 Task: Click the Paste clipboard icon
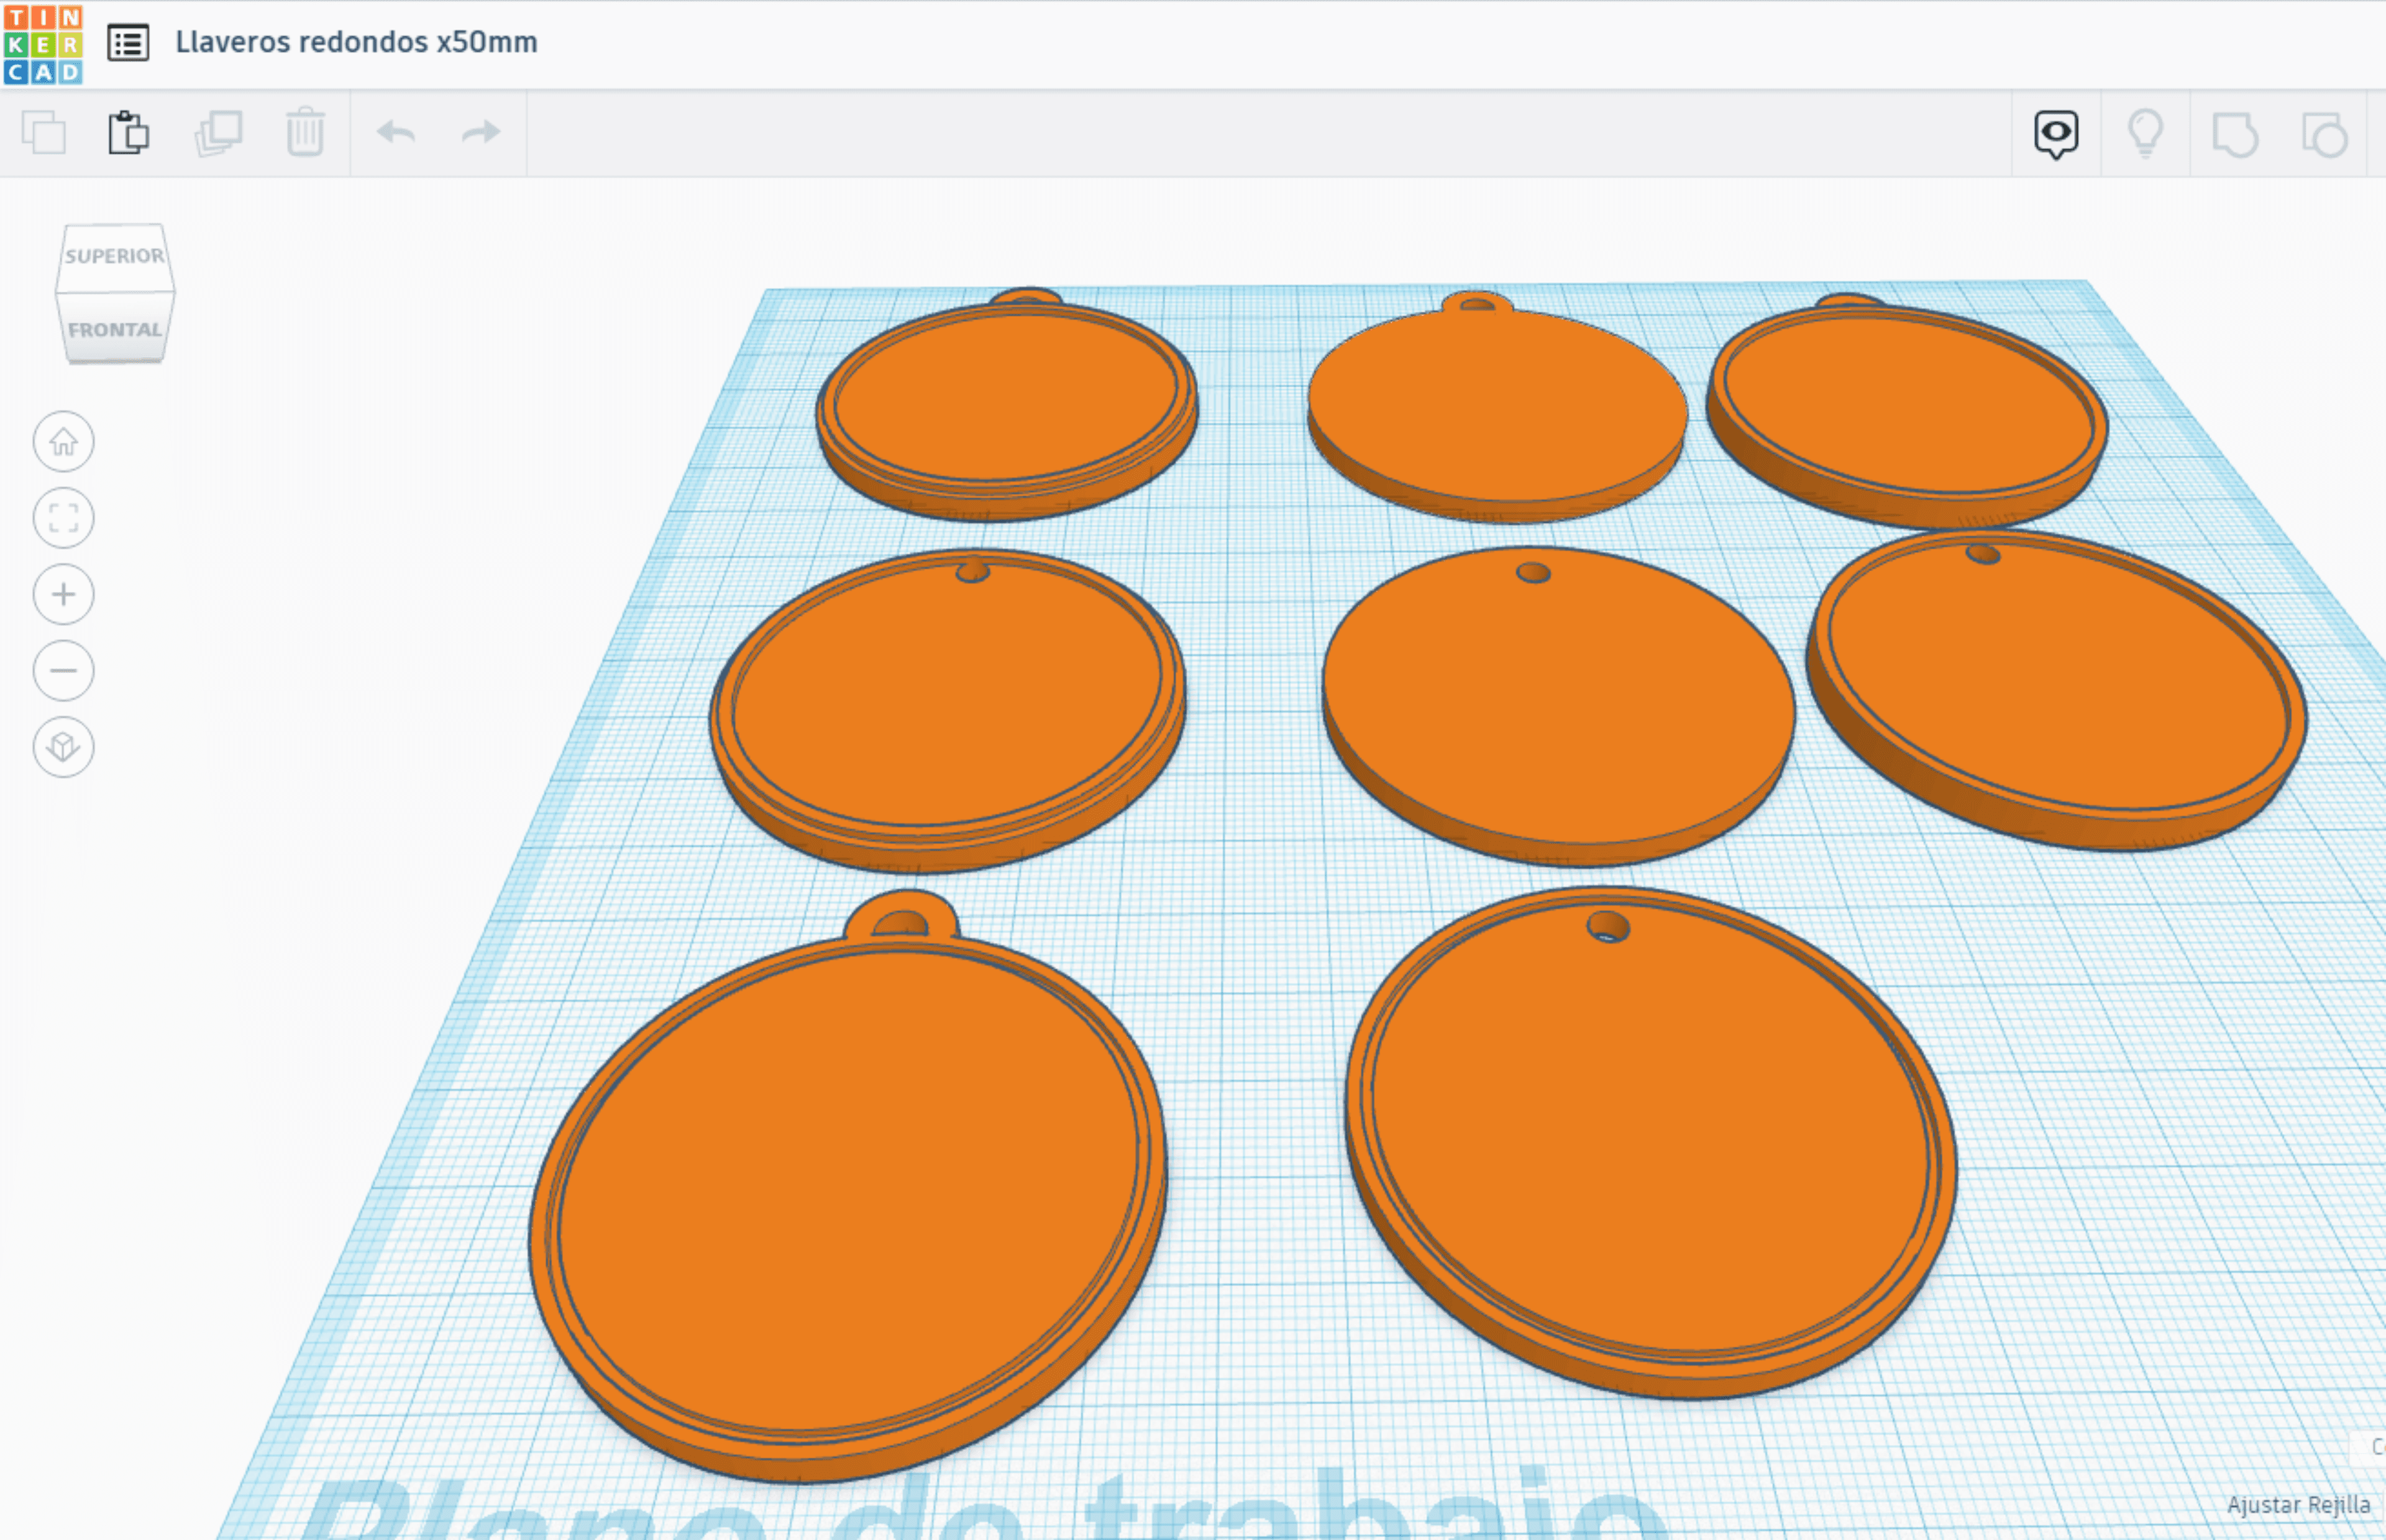tap(129, 132)
